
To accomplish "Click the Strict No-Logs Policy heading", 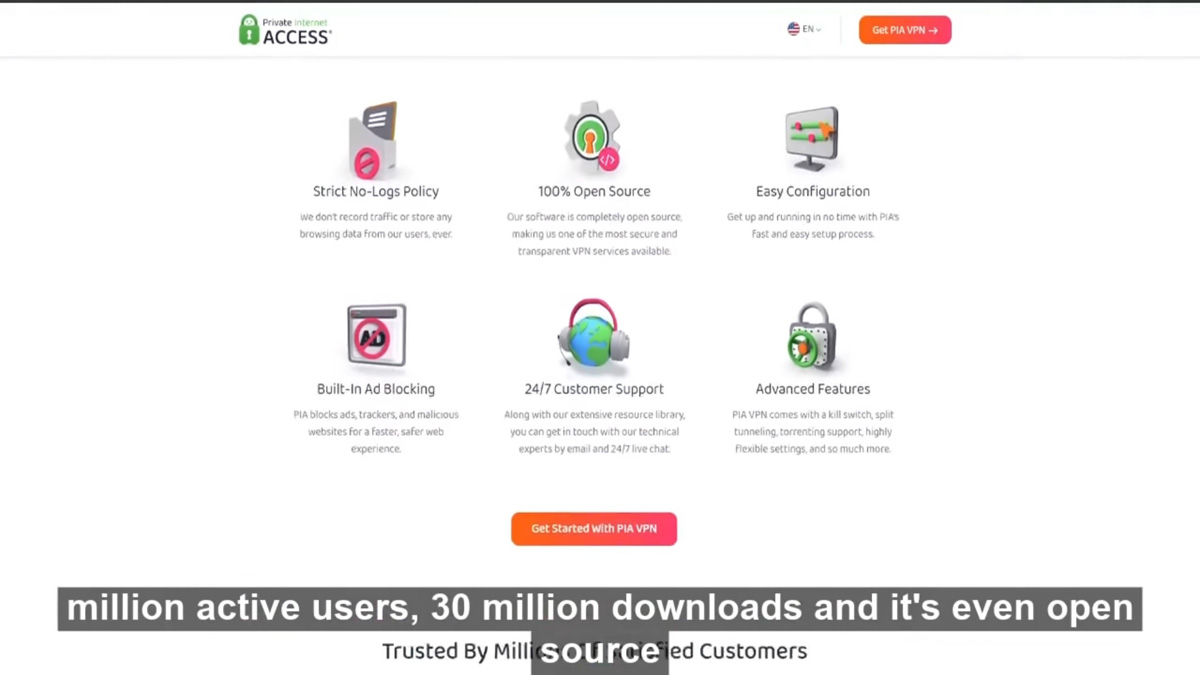I will 376,191.
